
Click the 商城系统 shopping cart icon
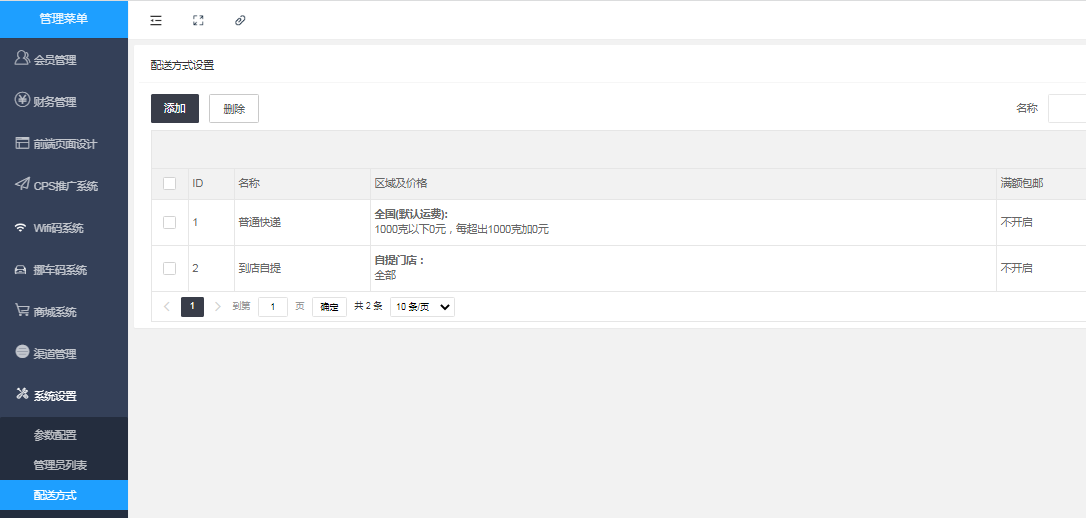pyautogui.click(x=22, y=310)
